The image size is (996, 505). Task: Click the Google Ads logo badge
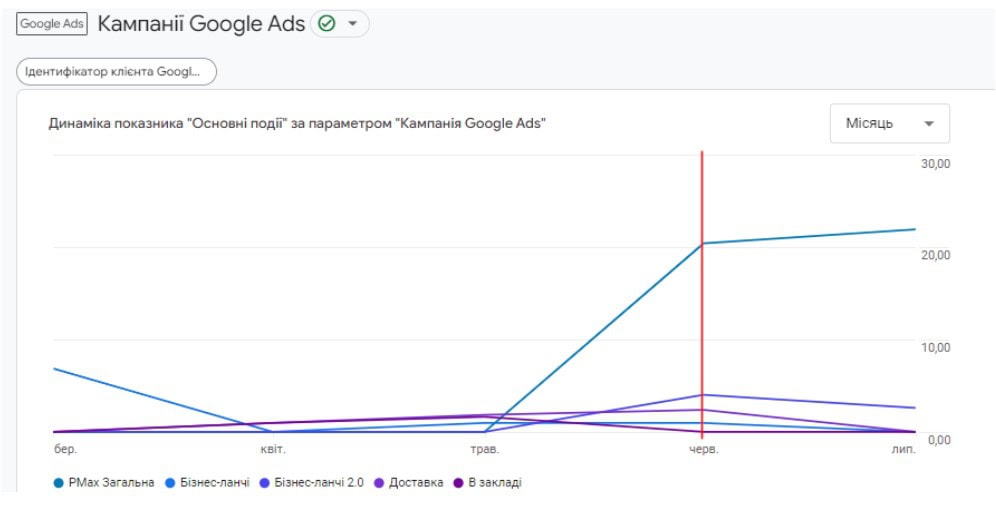(52, 24)
